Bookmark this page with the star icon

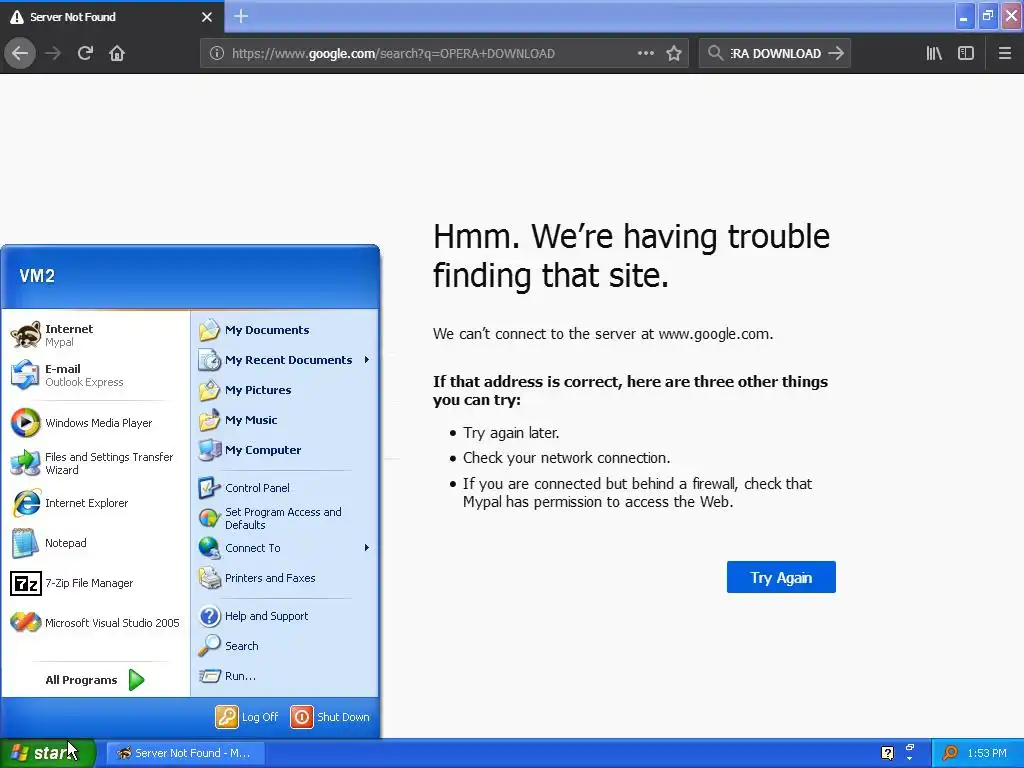(674, 53)
